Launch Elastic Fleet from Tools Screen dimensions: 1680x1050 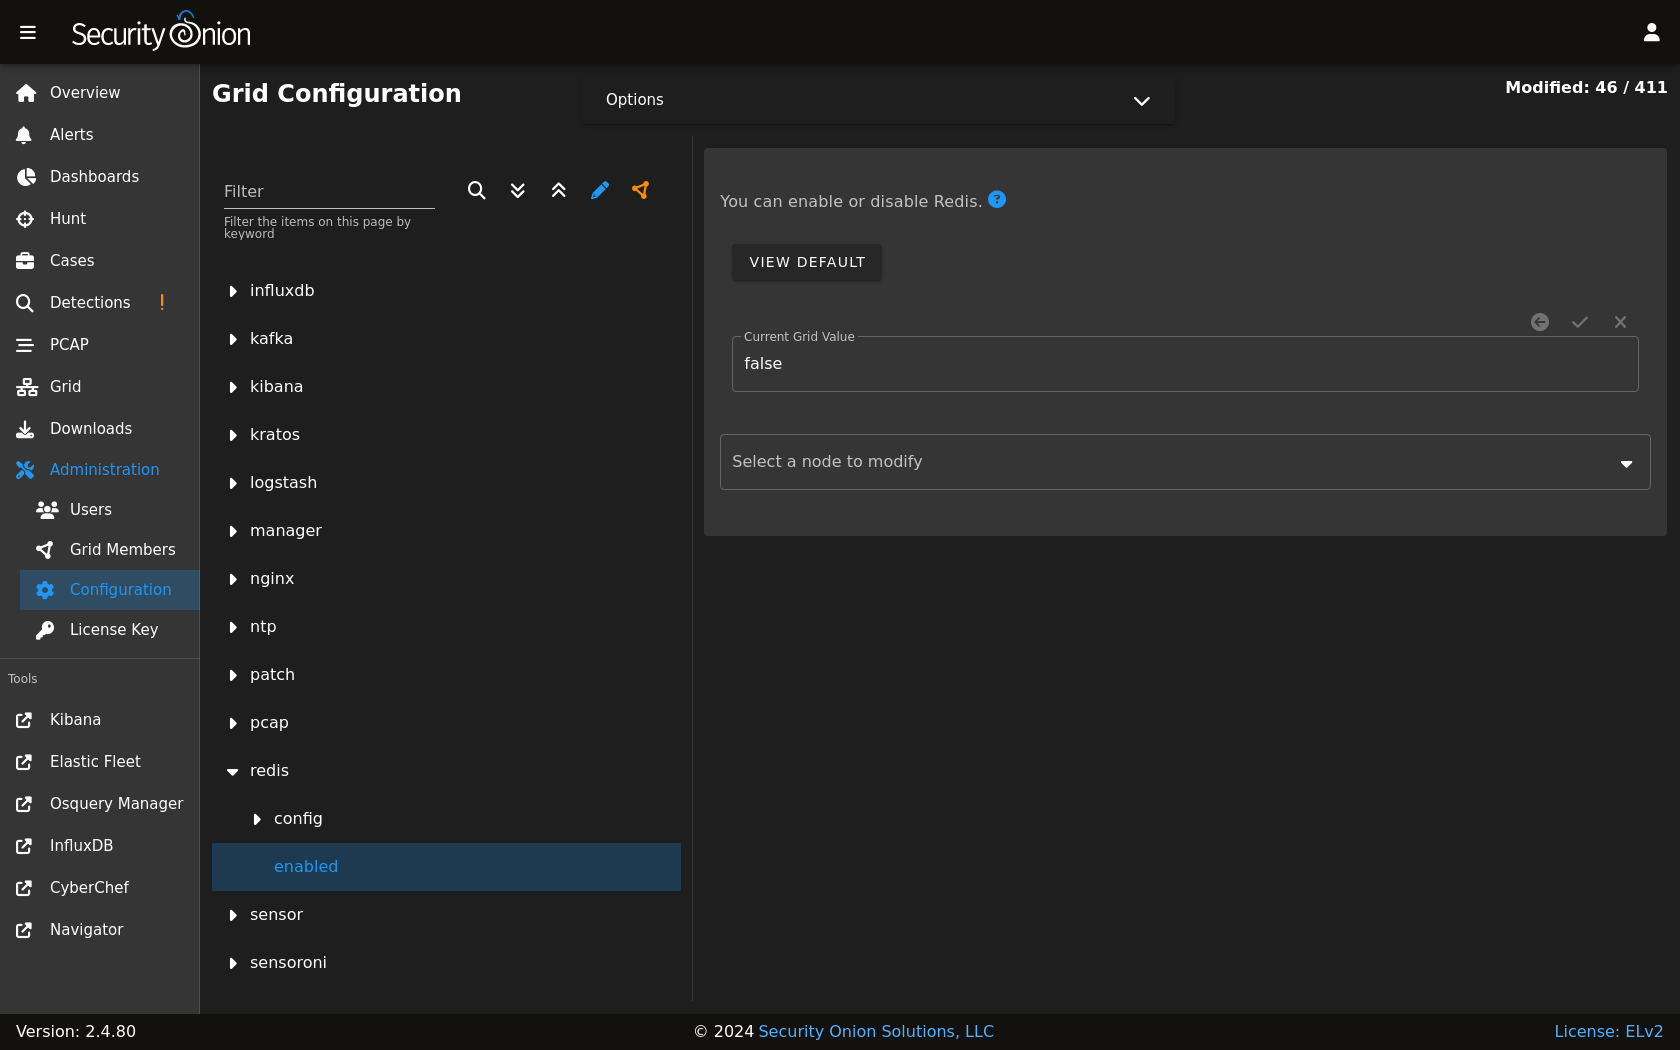(100, 762)
